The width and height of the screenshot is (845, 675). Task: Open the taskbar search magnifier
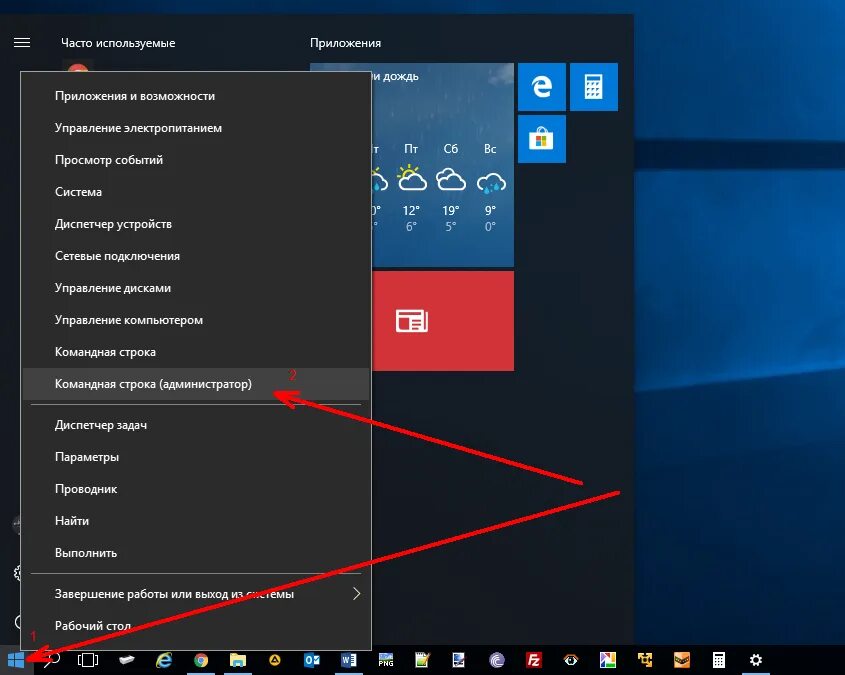point(51,659)
